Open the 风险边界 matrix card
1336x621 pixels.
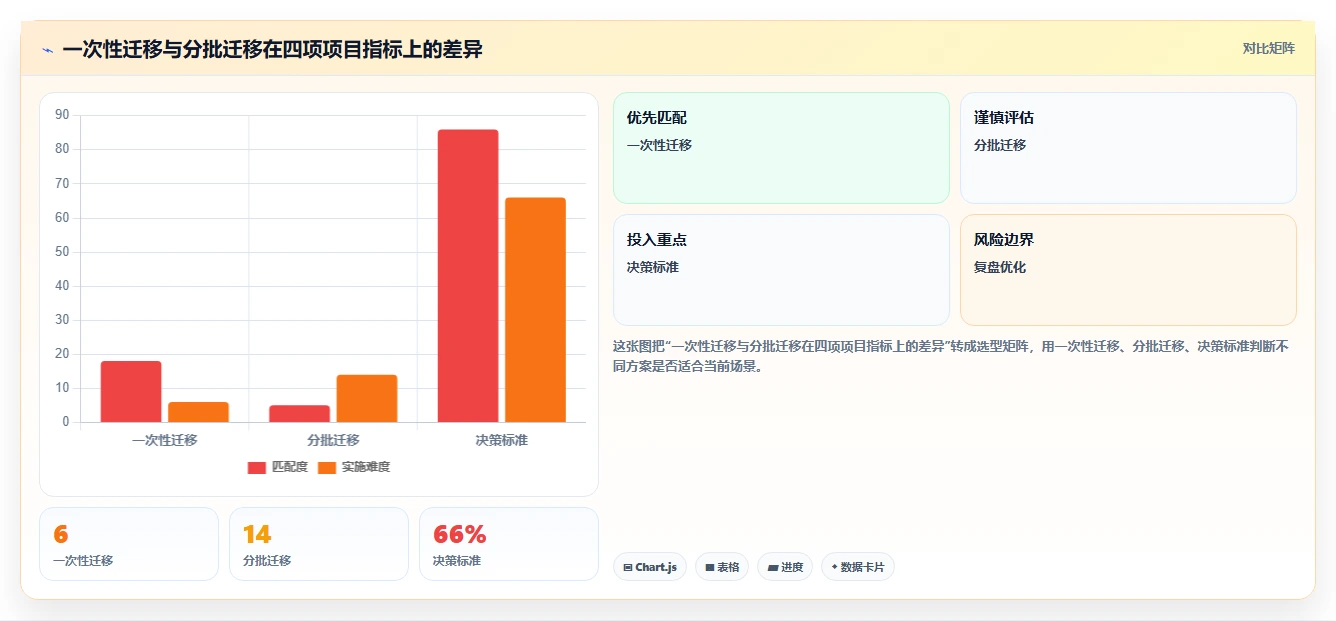click(1128, 270)
